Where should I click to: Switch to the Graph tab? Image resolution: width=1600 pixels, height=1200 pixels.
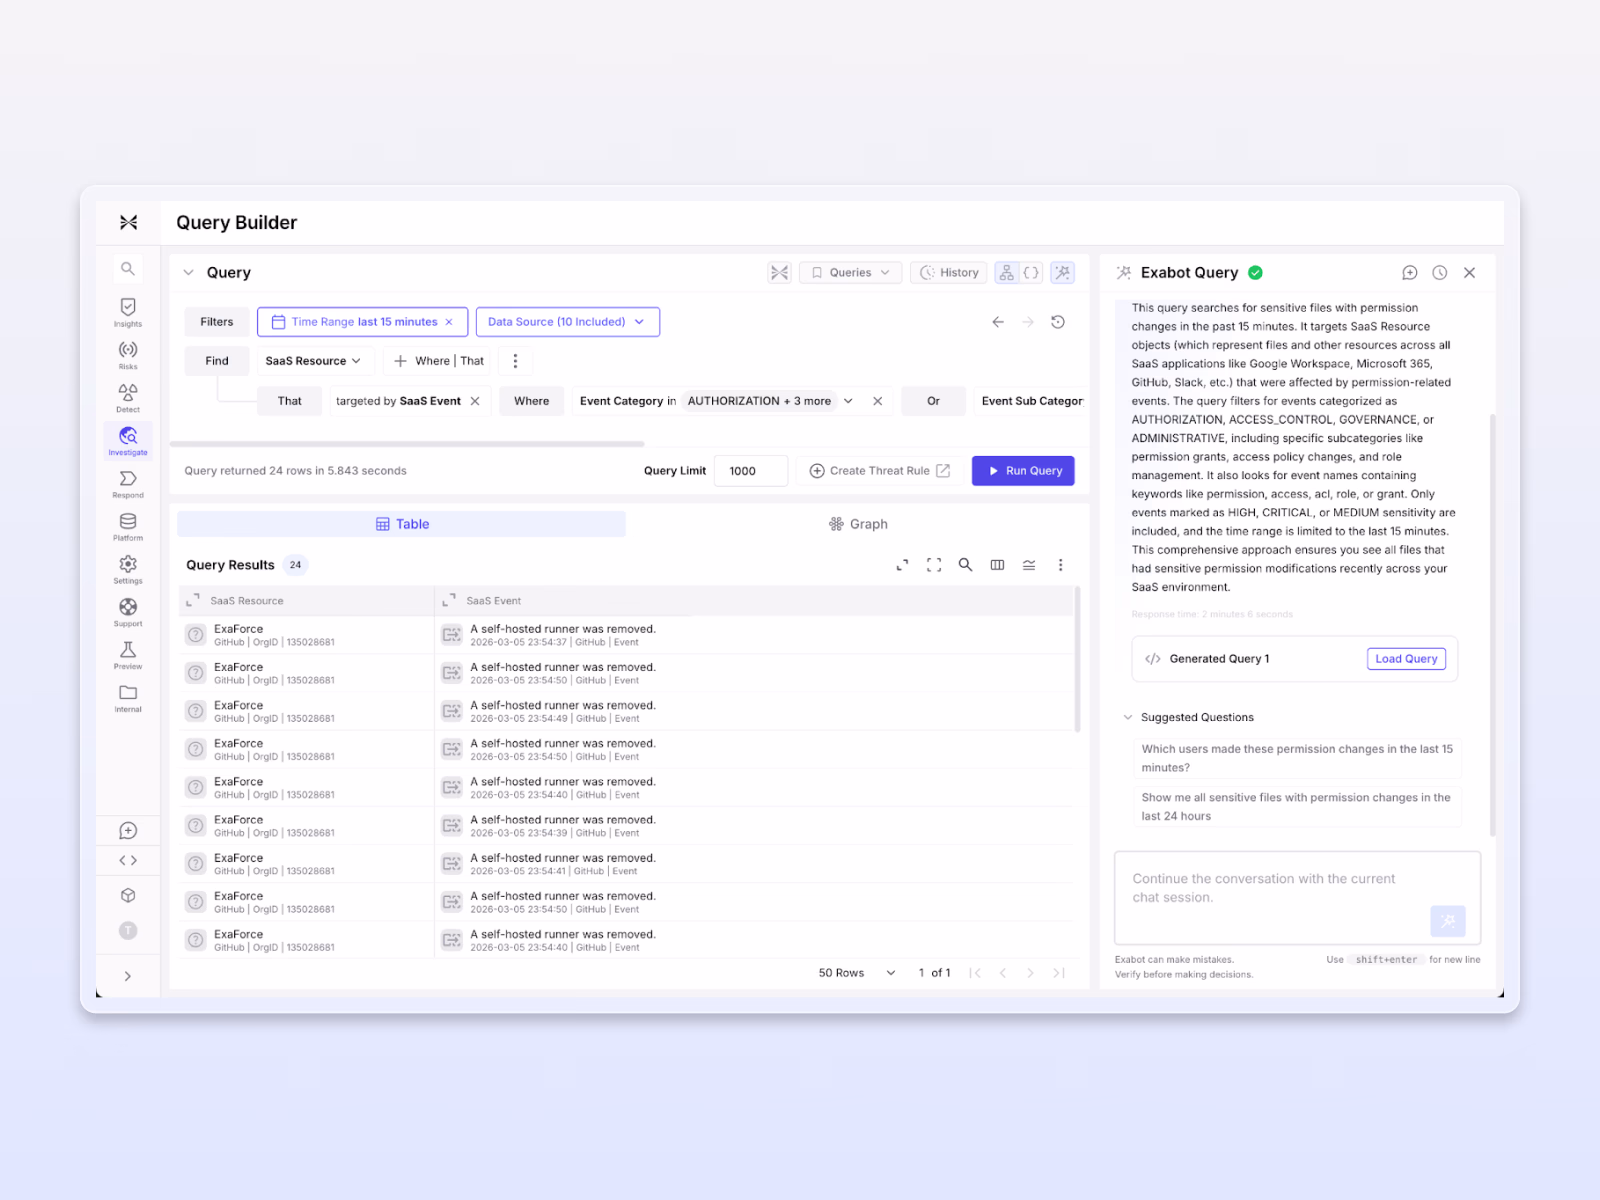[858, 523]
